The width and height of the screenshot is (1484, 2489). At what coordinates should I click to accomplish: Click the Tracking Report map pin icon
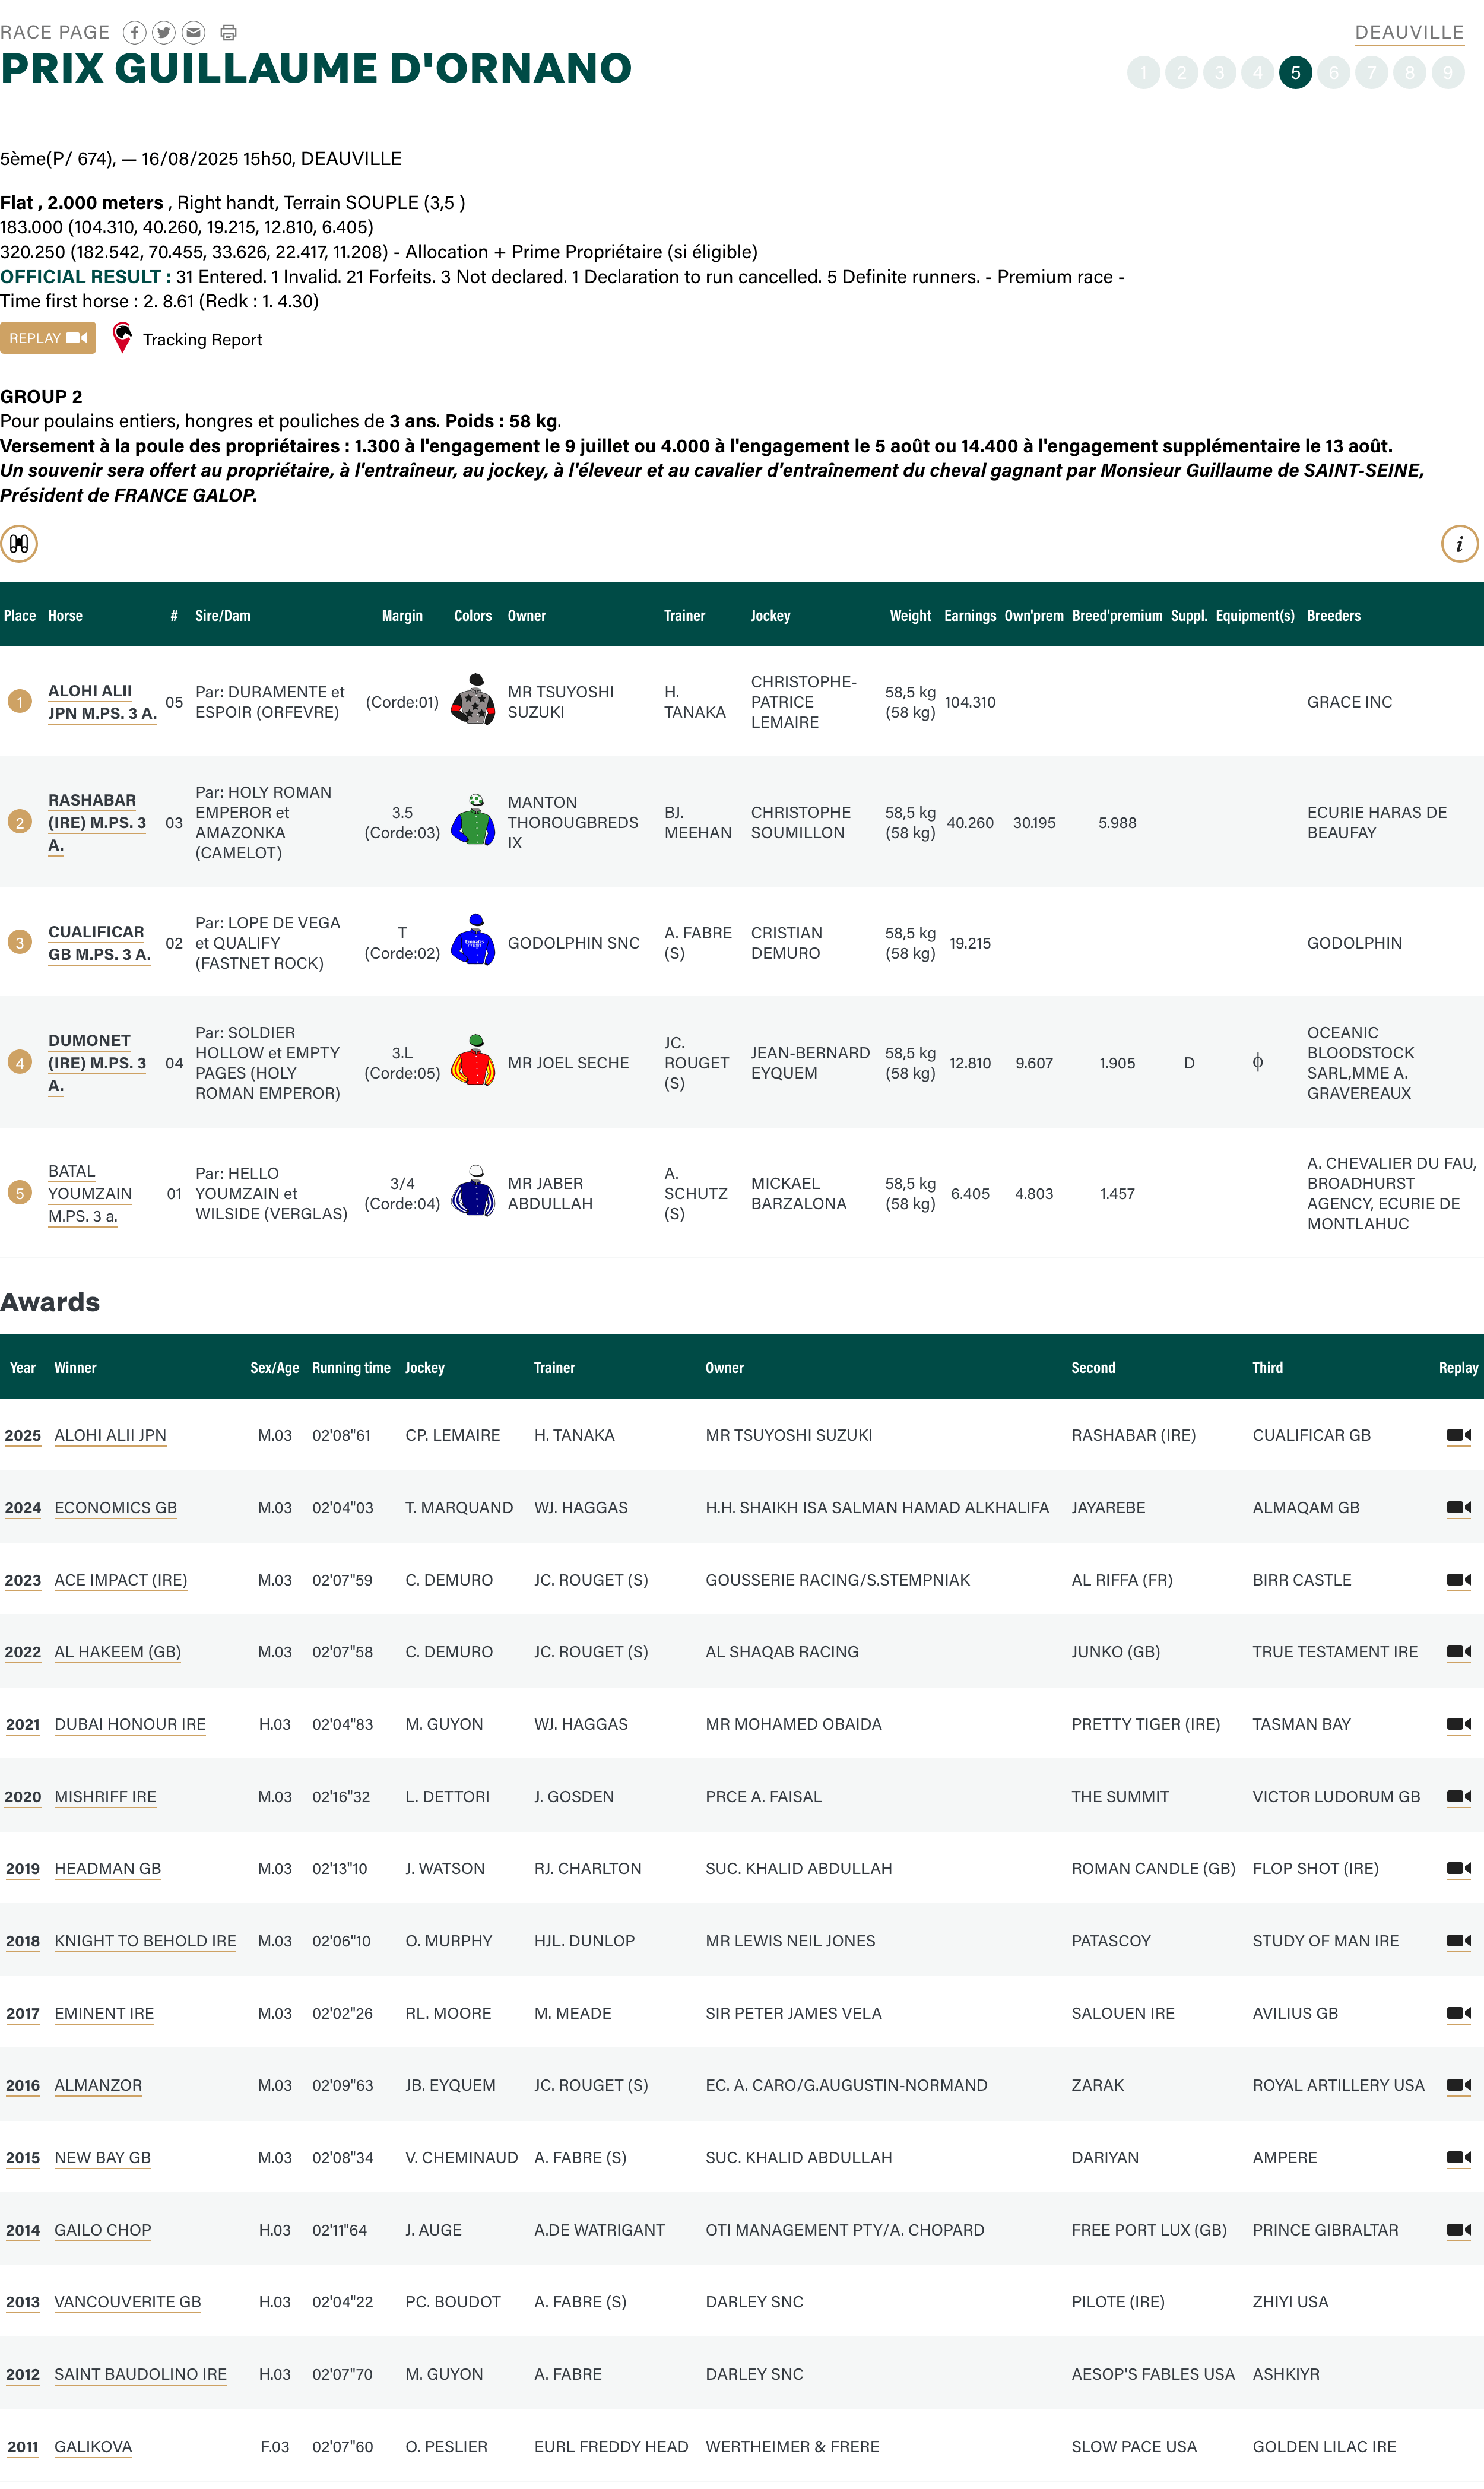point(122,338)
